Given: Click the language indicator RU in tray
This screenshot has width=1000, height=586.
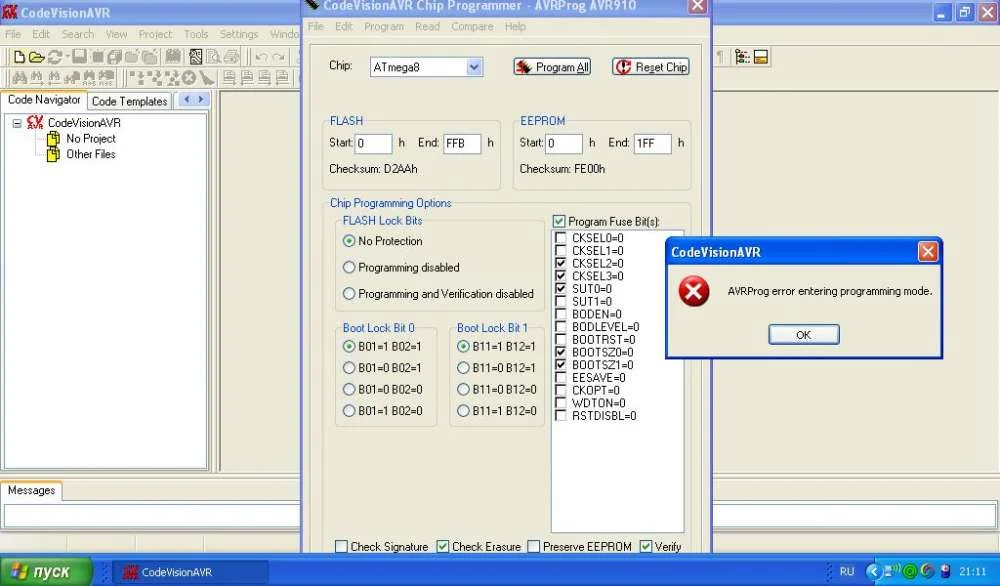Looking at the screenshot, I should coord(846,571).
